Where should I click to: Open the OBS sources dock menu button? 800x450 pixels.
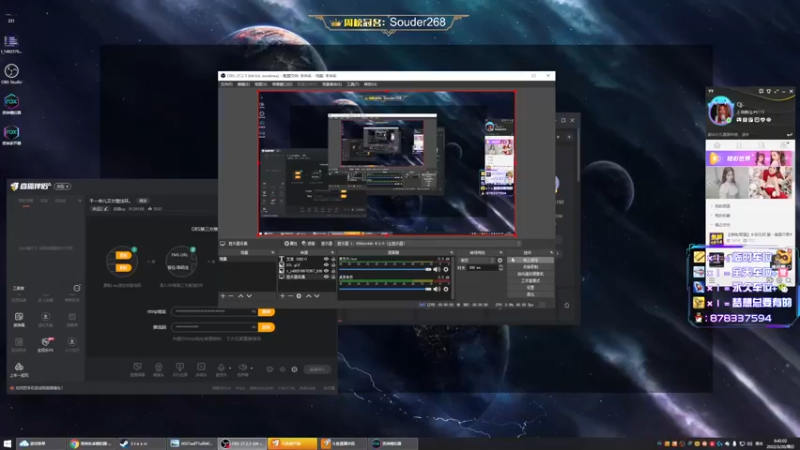tap(332, 253)
